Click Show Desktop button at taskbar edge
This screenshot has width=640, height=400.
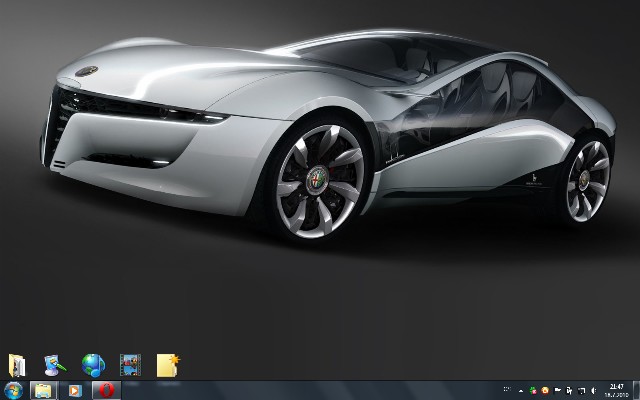[636, 390]
